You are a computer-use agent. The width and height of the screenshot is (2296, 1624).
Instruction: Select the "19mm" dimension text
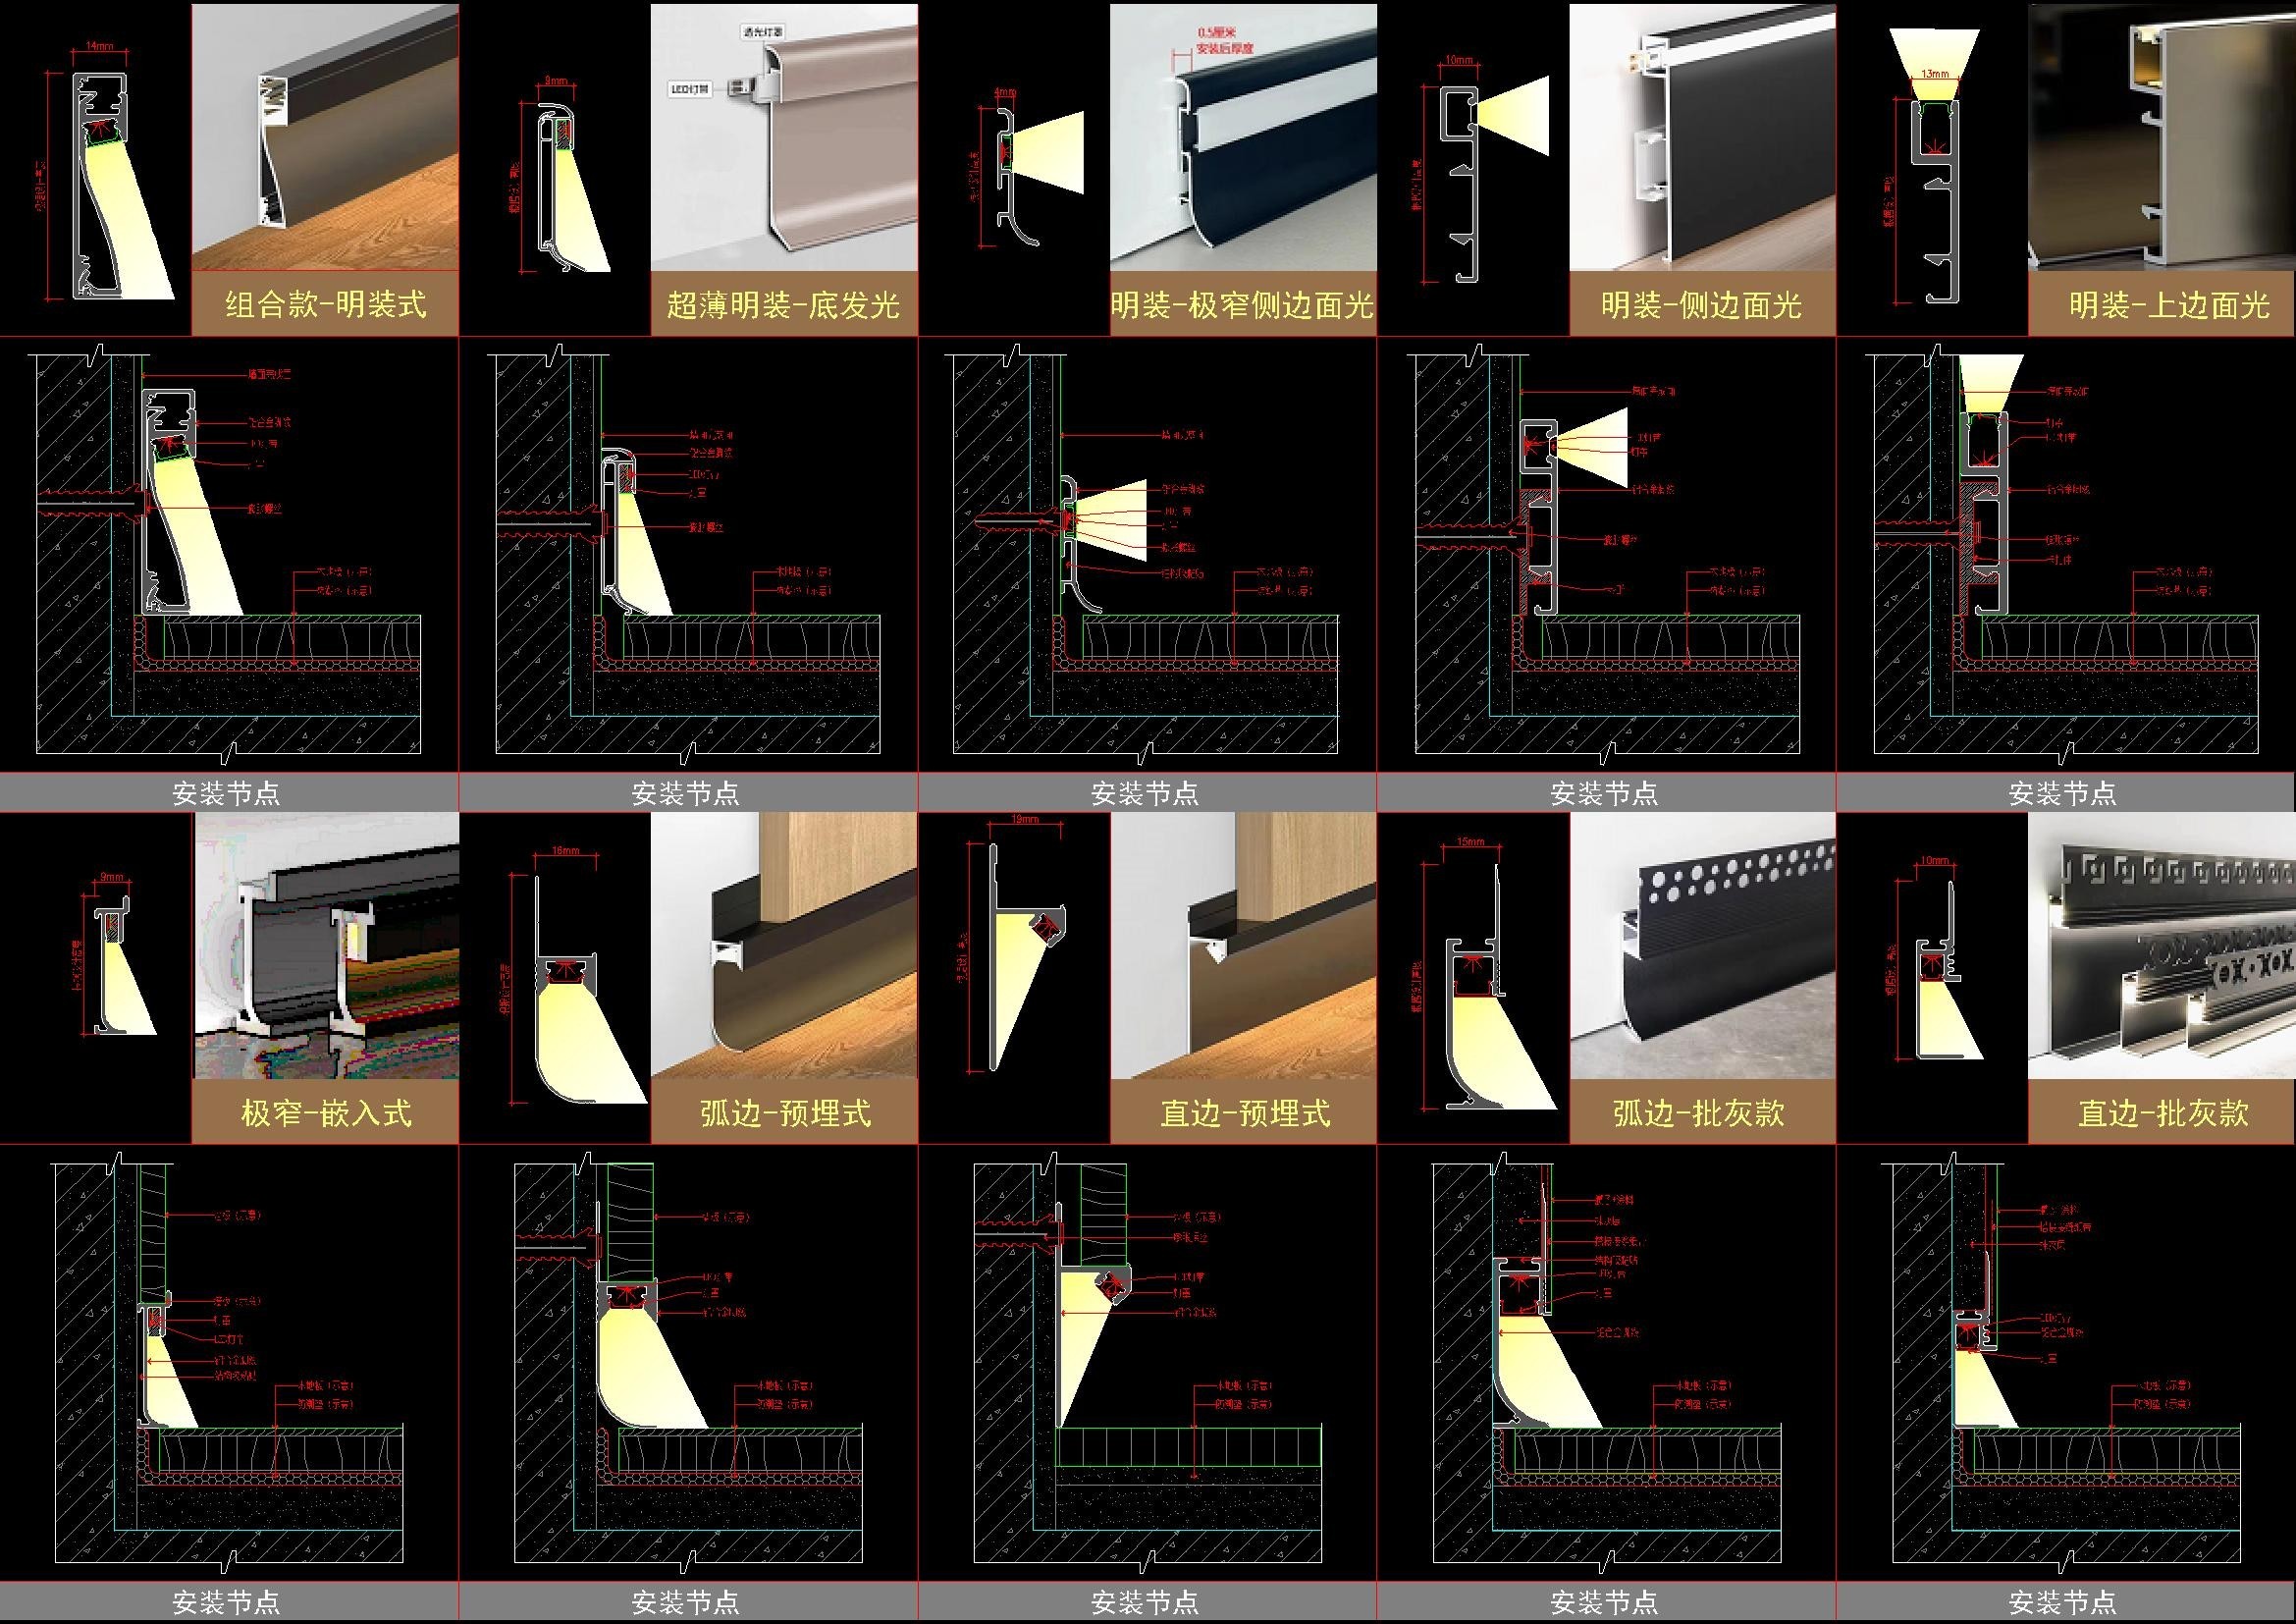coord(1025,819)
